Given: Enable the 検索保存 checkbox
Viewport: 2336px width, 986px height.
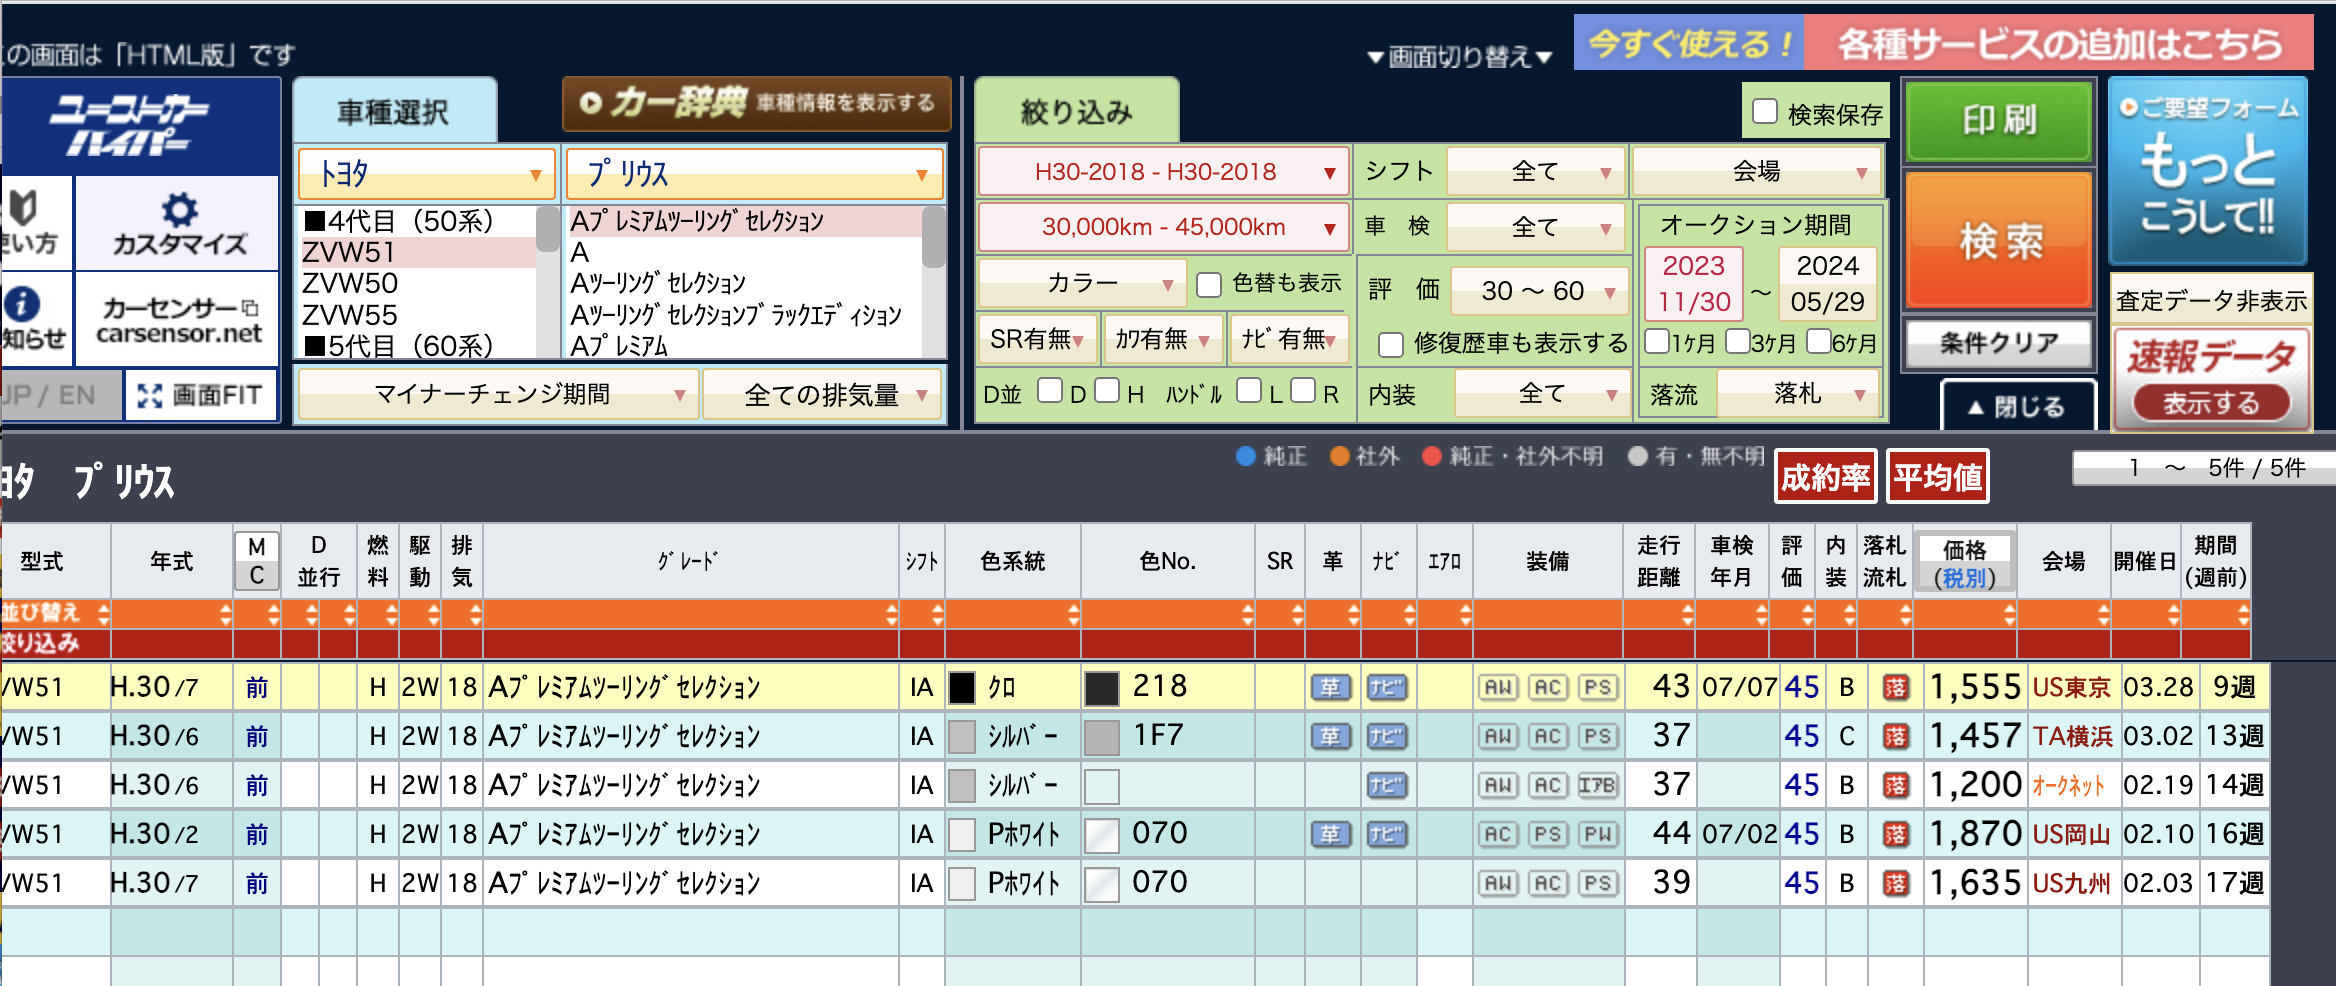Looking at the screenshot, I should pos(1765,112).
